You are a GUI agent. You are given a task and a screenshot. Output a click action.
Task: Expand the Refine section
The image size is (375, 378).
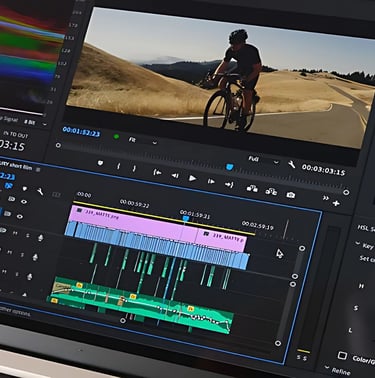(337, 370)
